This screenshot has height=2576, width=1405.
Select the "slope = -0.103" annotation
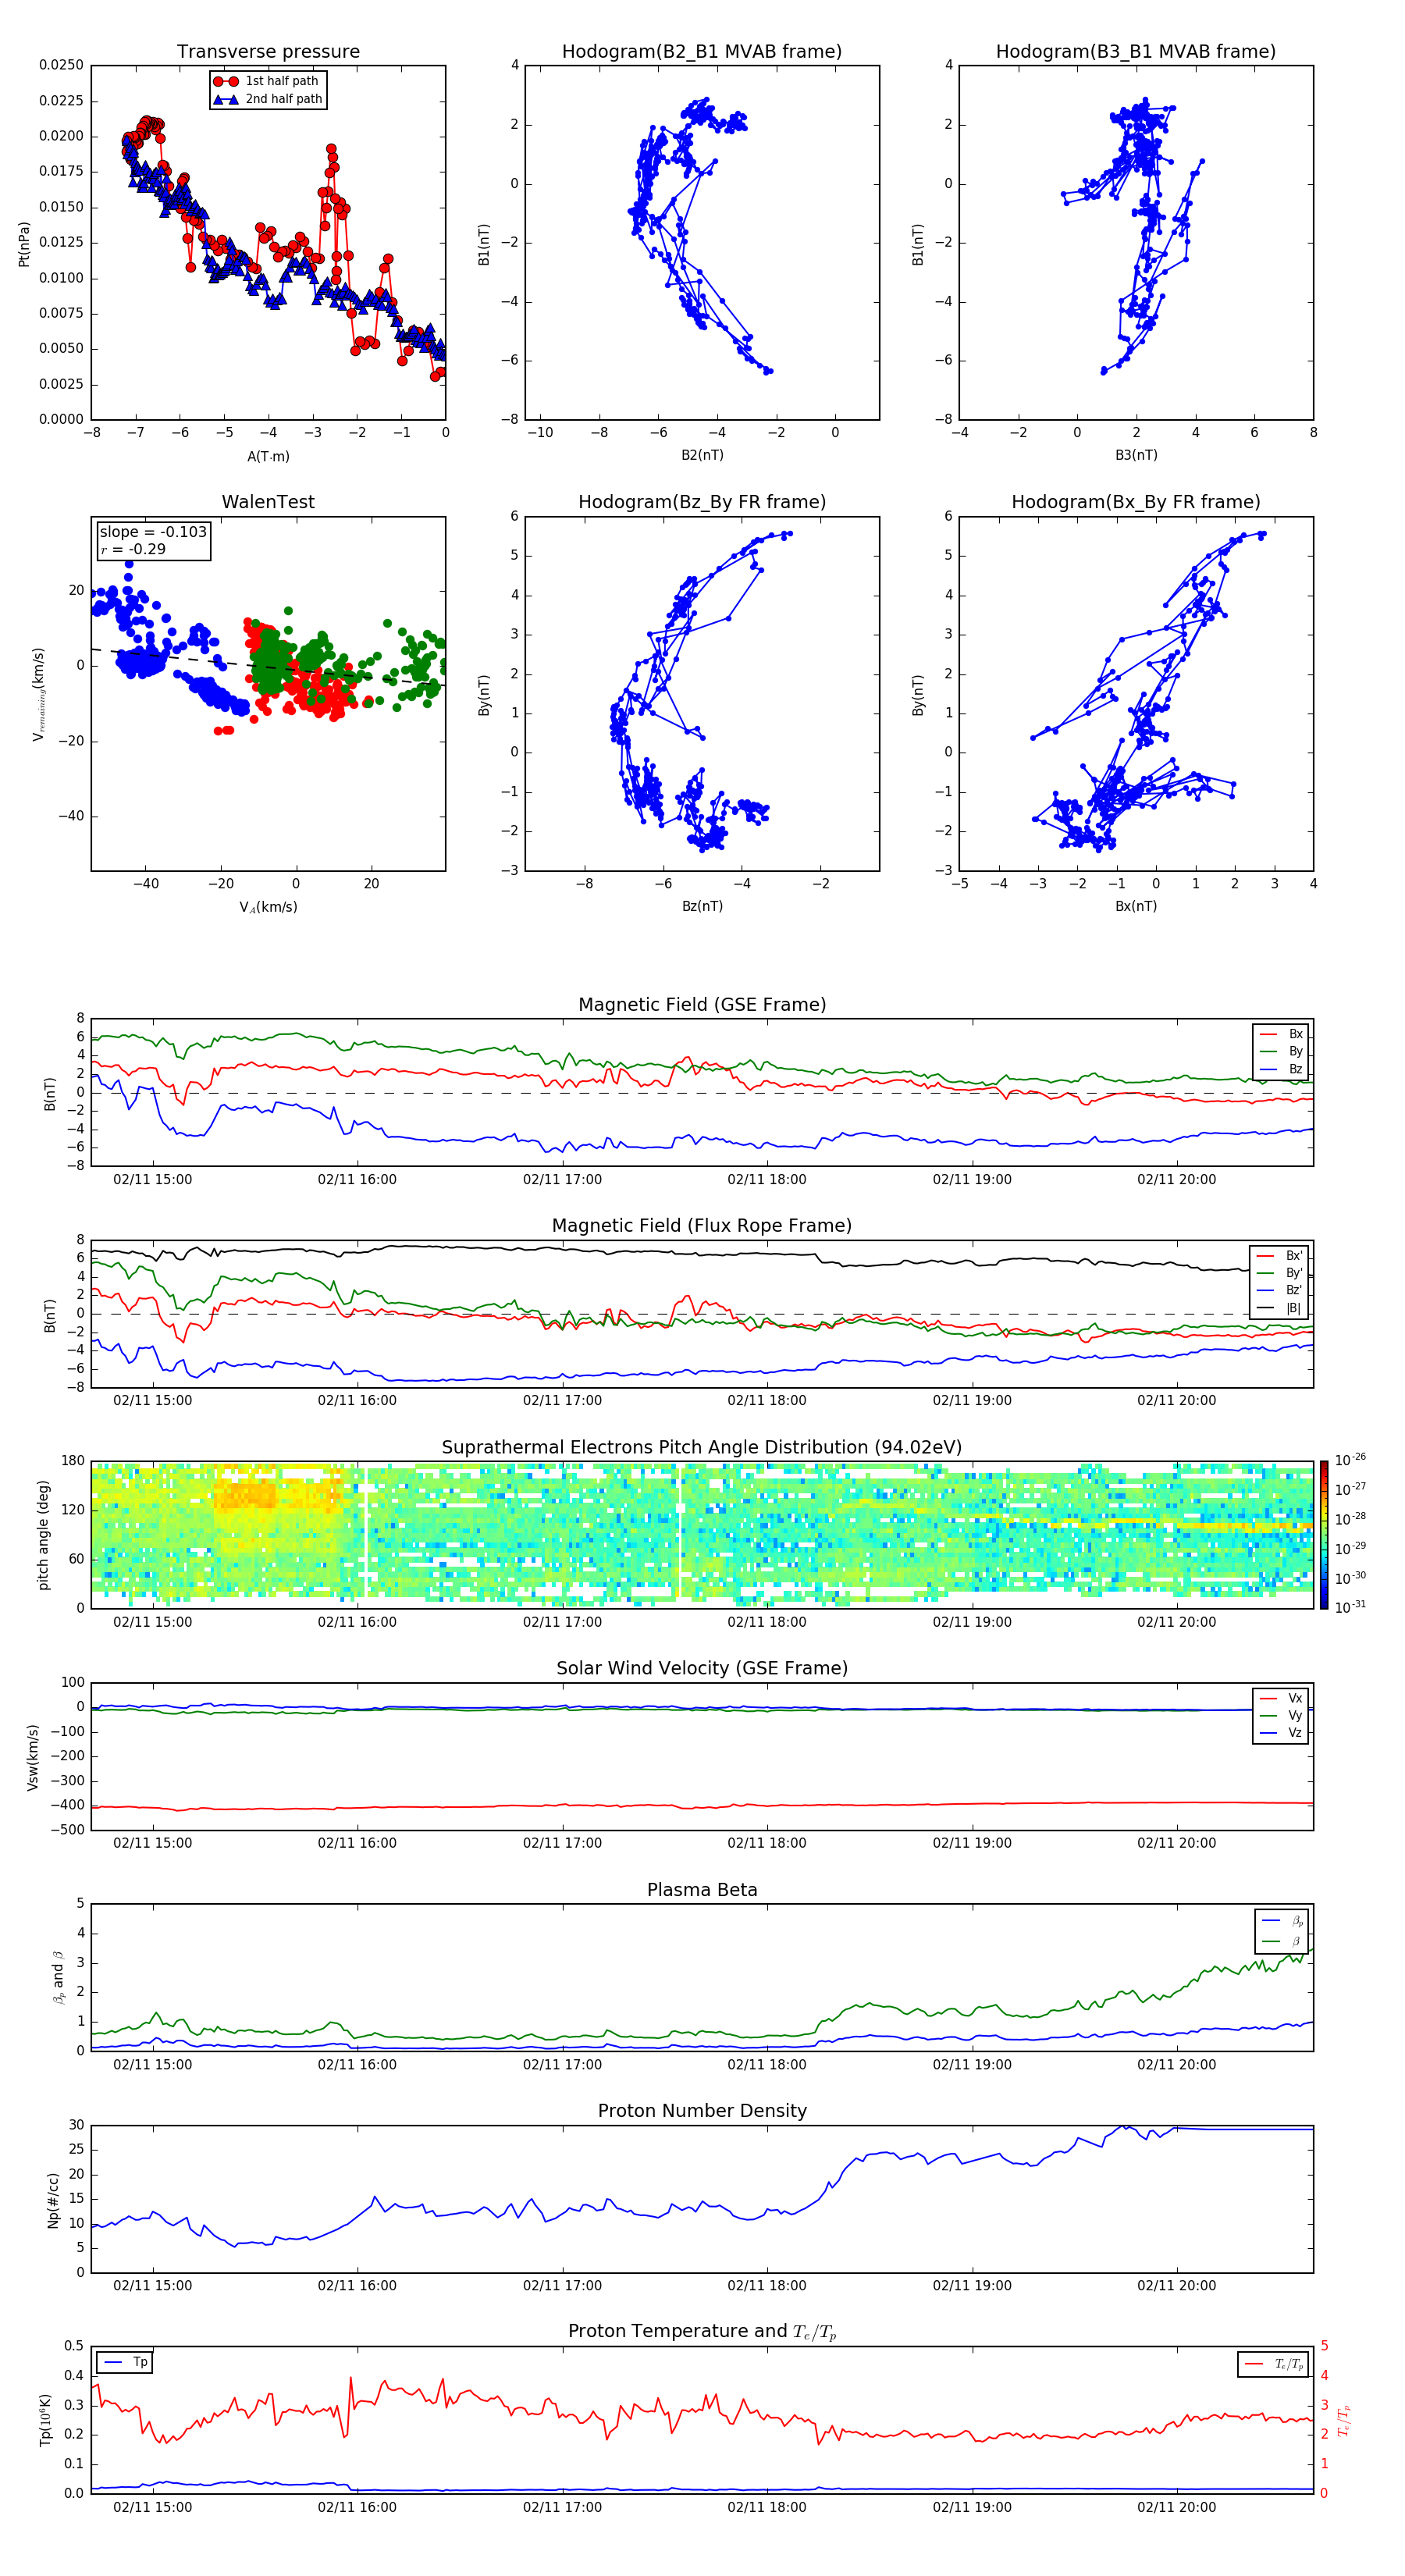pos(153,532)
